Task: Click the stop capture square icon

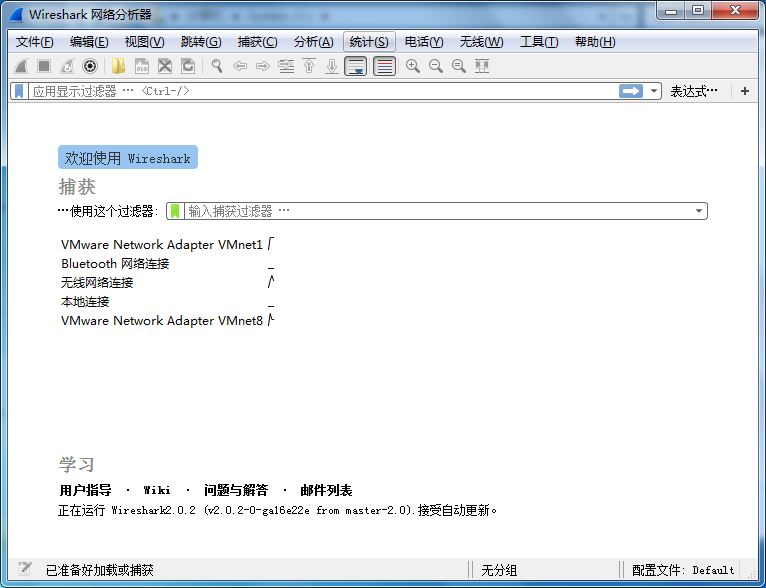Action: [x=44, y=66]
